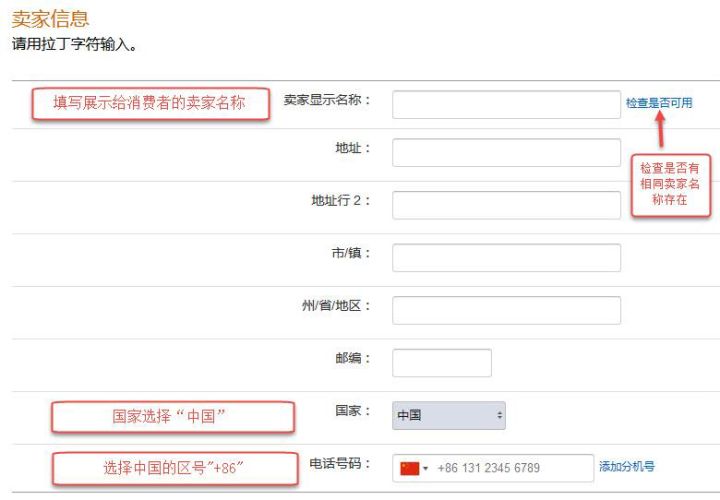Focus the 卖家显示名称 input field
Viewport: 720px width, 500px height.
click(x=506, y=105)
